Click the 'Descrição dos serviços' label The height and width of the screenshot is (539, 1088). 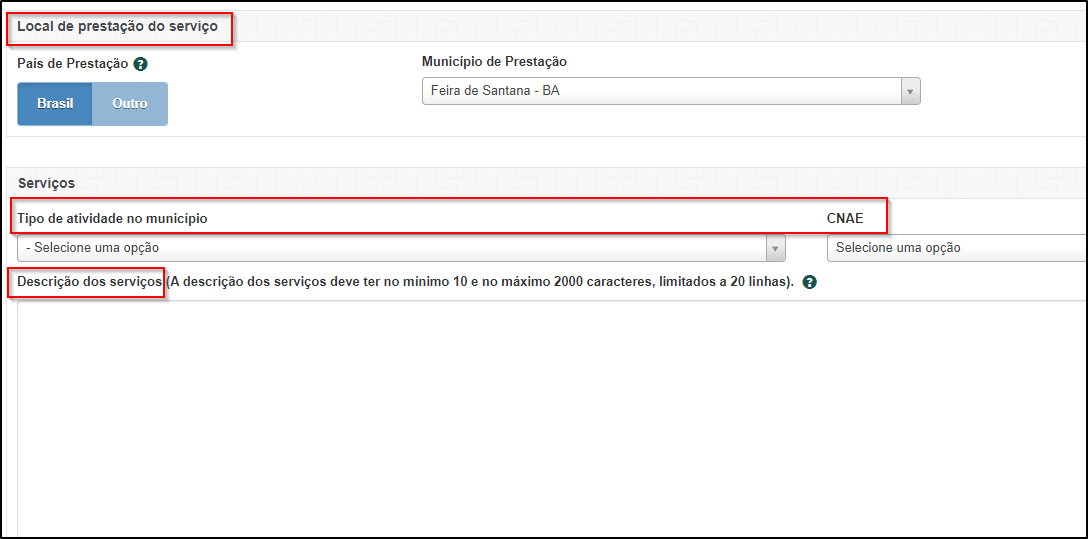tap(89, 282)
